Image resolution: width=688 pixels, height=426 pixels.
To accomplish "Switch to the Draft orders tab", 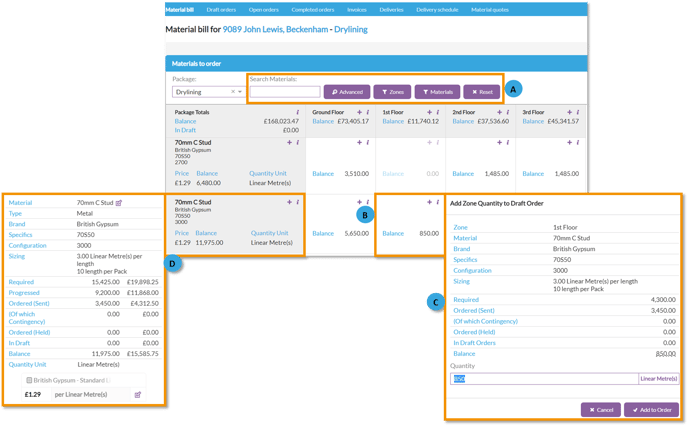I will tap(221, 9).
